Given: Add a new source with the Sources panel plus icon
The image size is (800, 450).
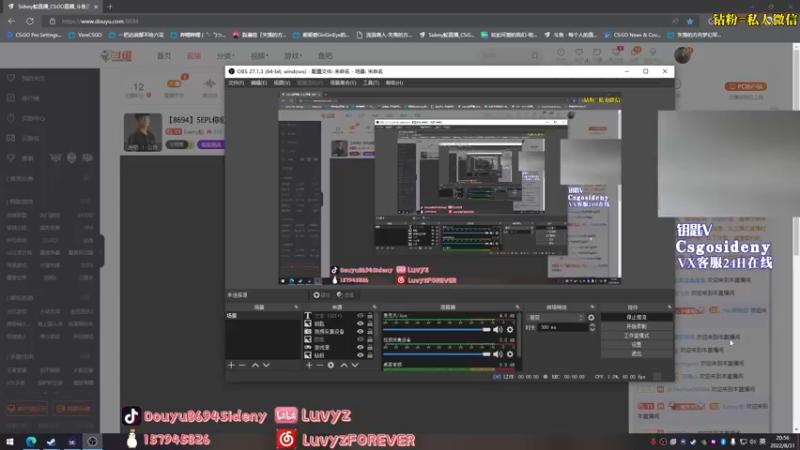Looking at the screenshot, I should tap(309, 365).
